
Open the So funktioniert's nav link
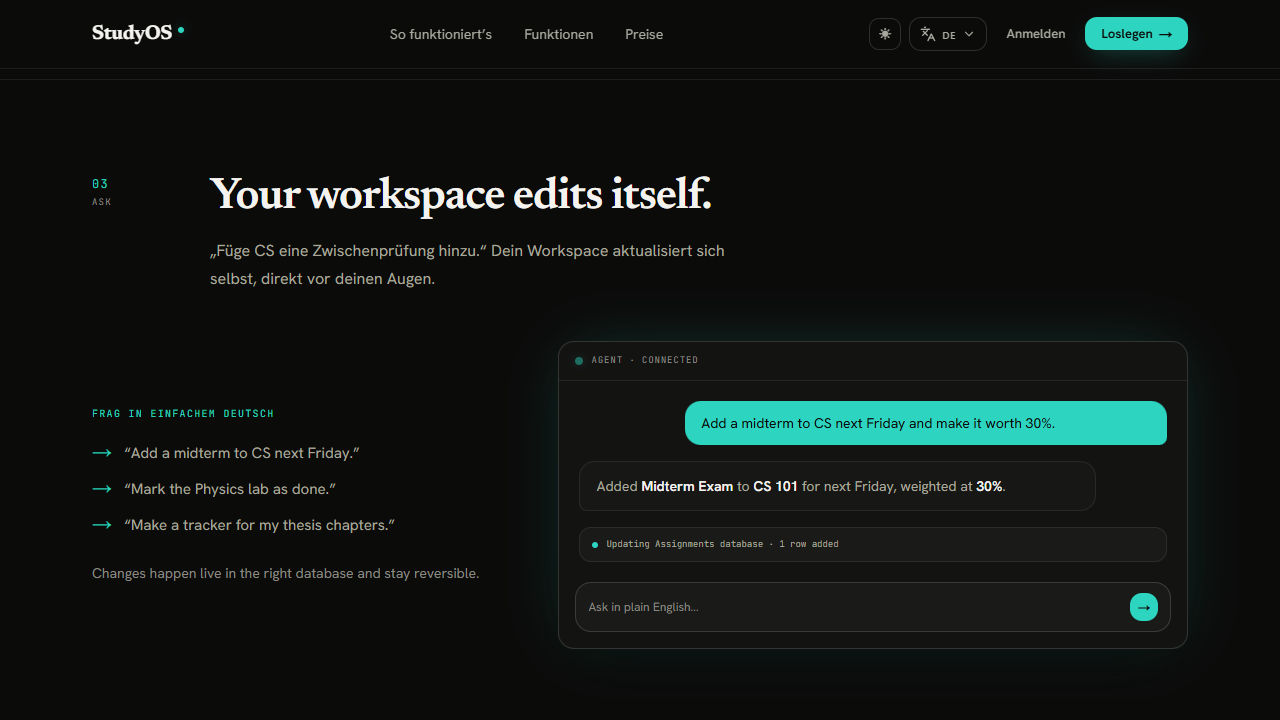[441, 34]
